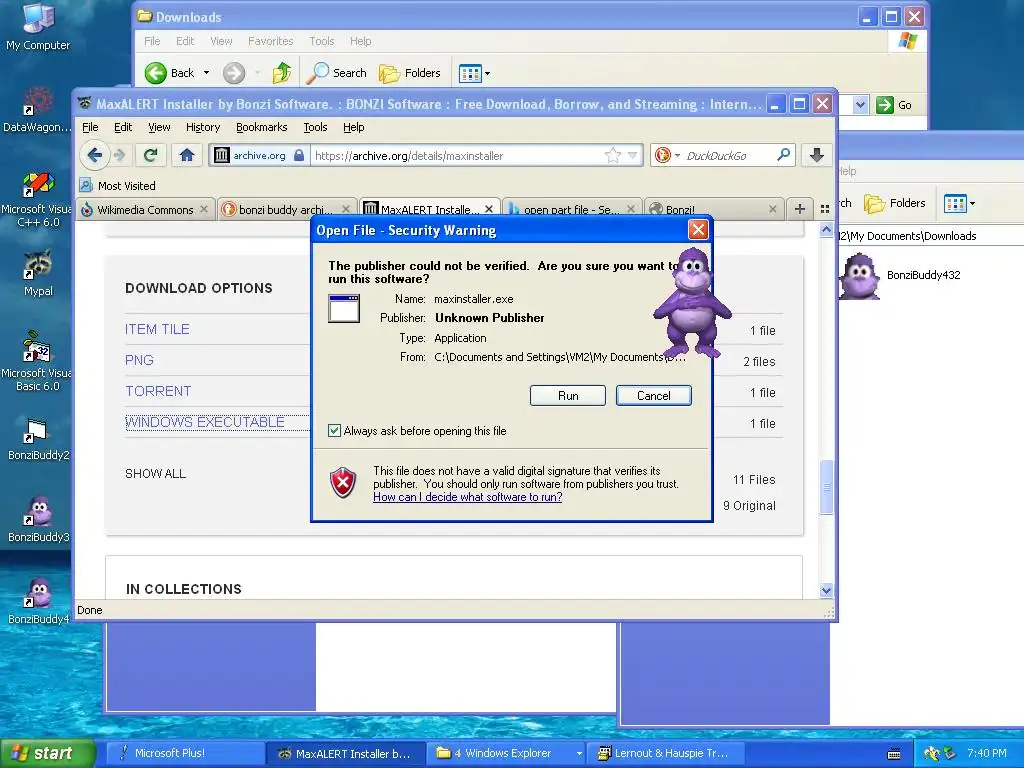Click the Windows Start button
Screen dimensions: 1024x768
(x=47, y=753)
